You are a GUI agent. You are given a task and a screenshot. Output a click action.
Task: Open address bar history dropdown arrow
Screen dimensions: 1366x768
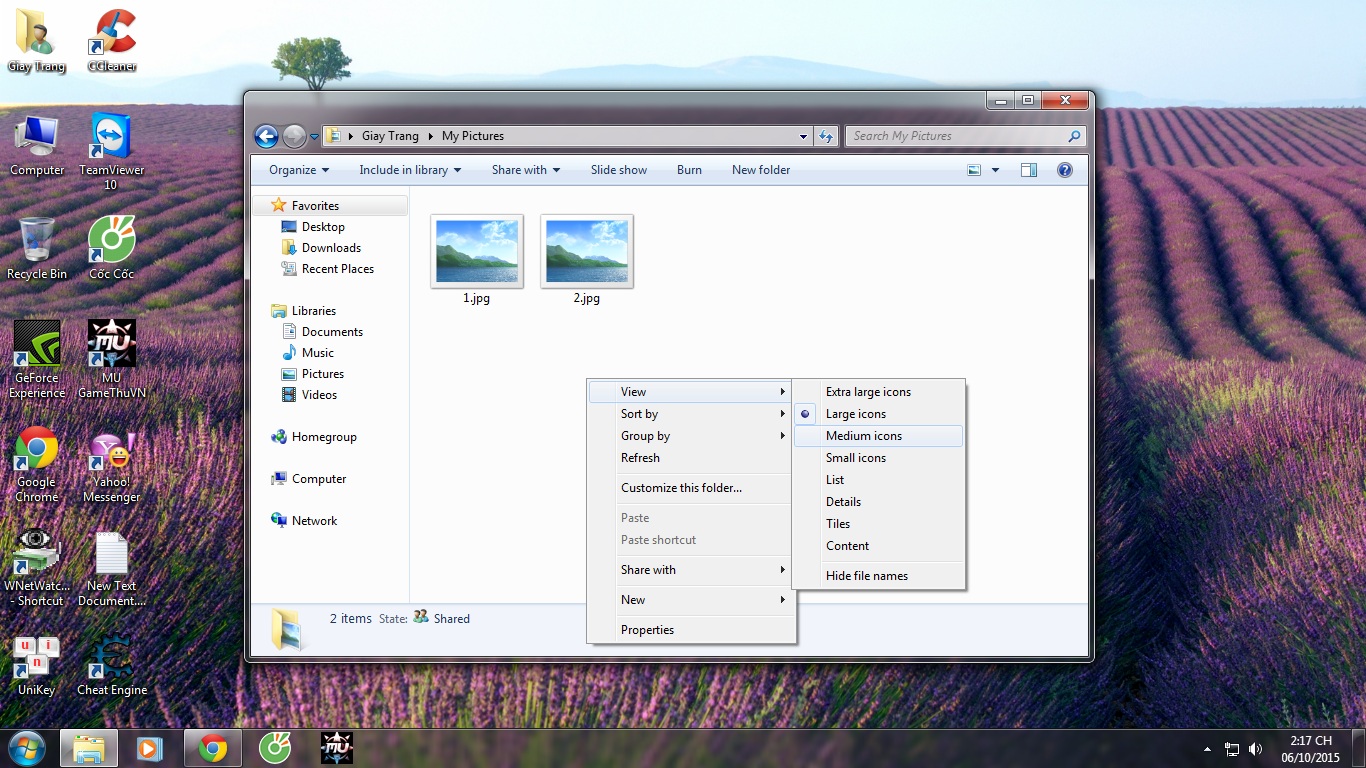(804, 136)
